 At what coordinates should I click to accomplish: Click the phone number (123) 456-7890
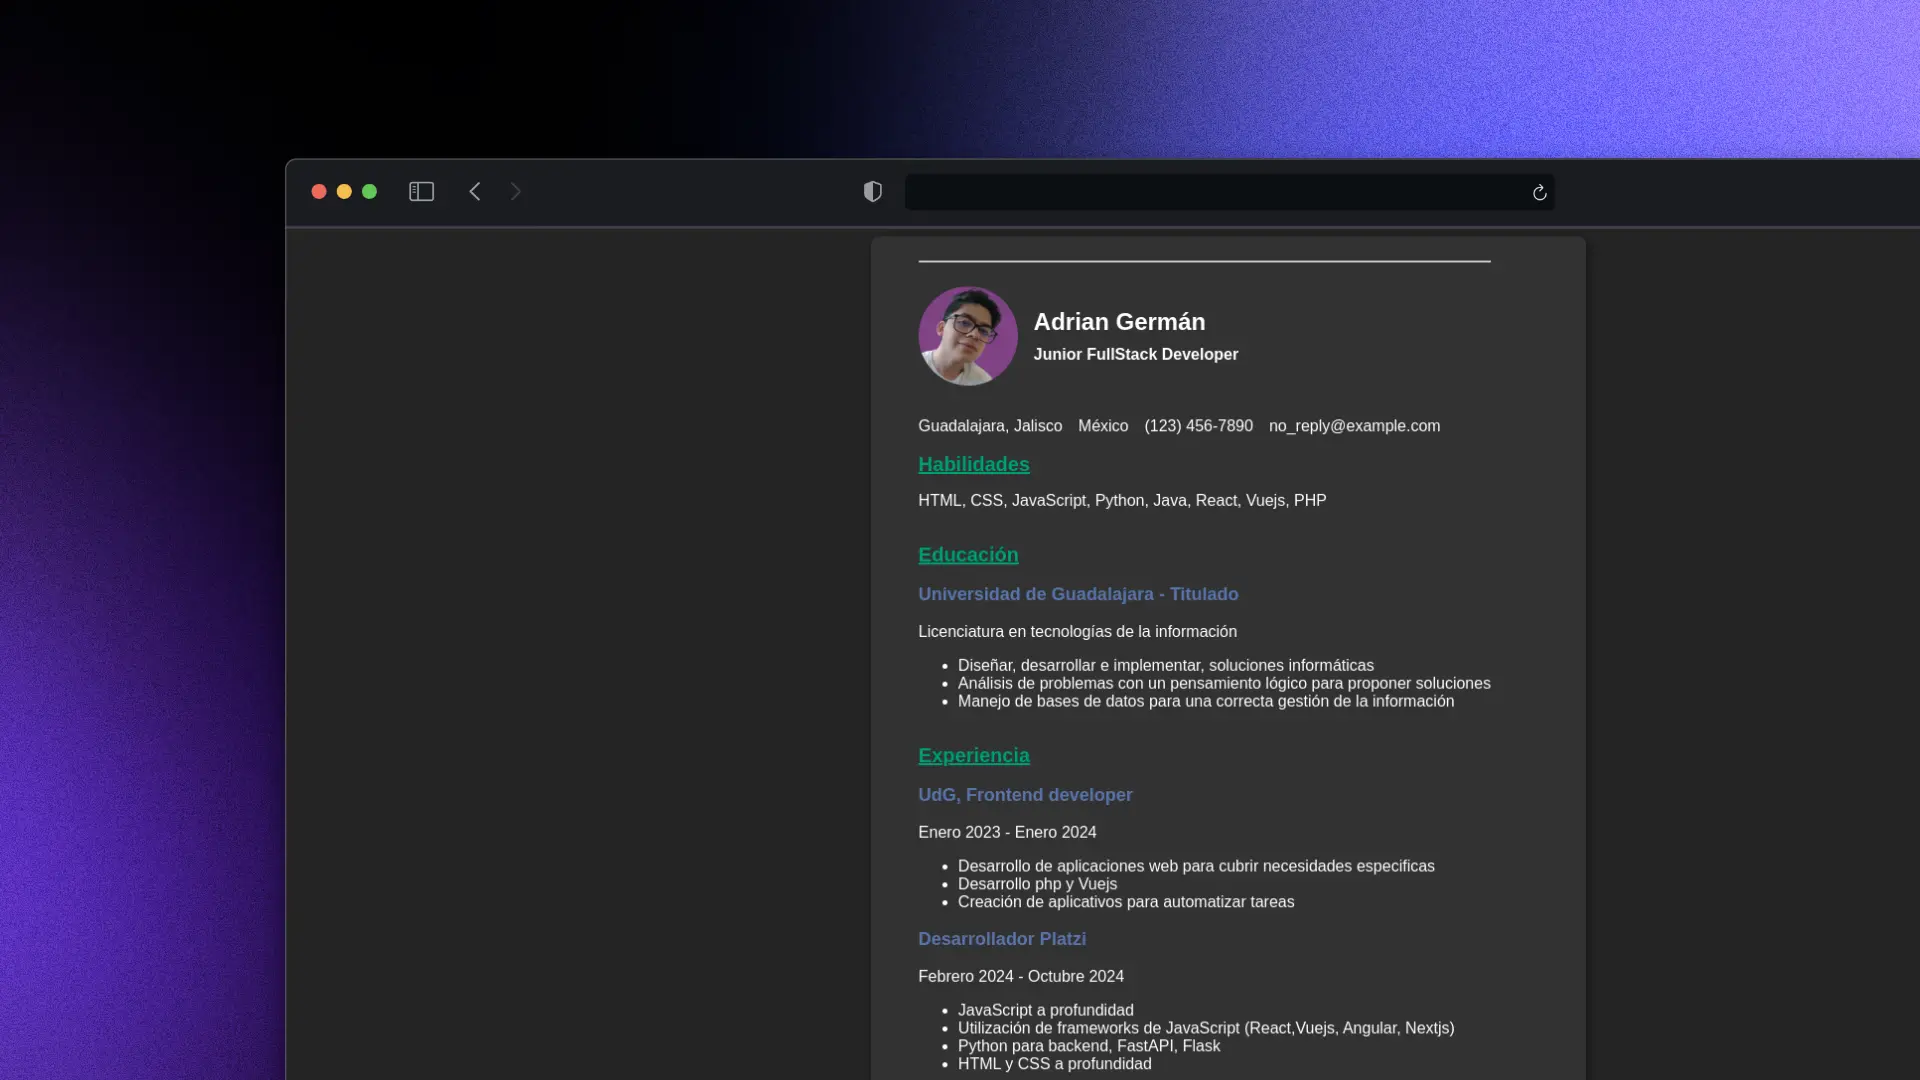click(x=1198, y=426)
